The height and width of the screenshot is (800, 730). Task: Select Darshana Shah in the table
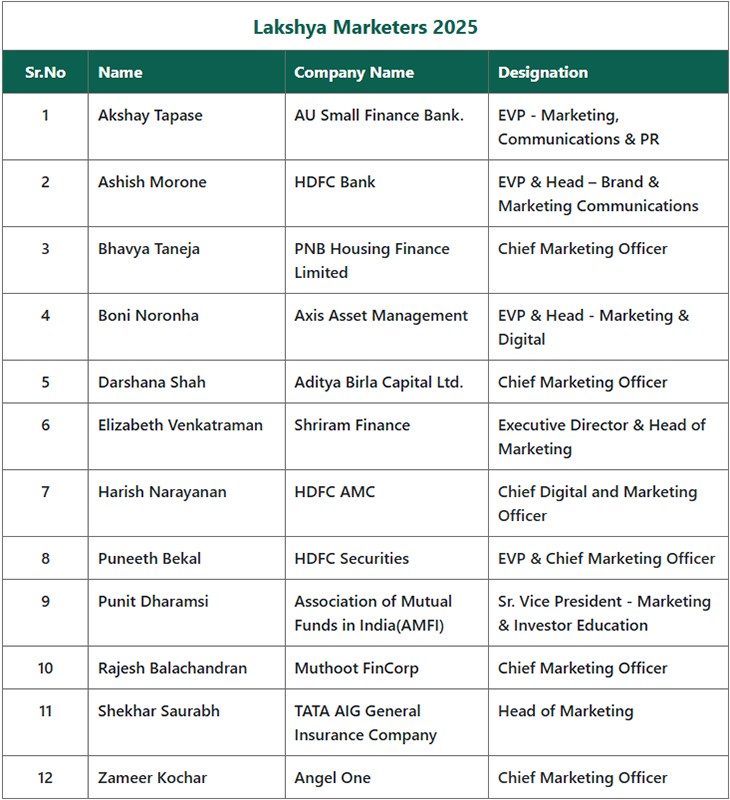coord(152,382)
